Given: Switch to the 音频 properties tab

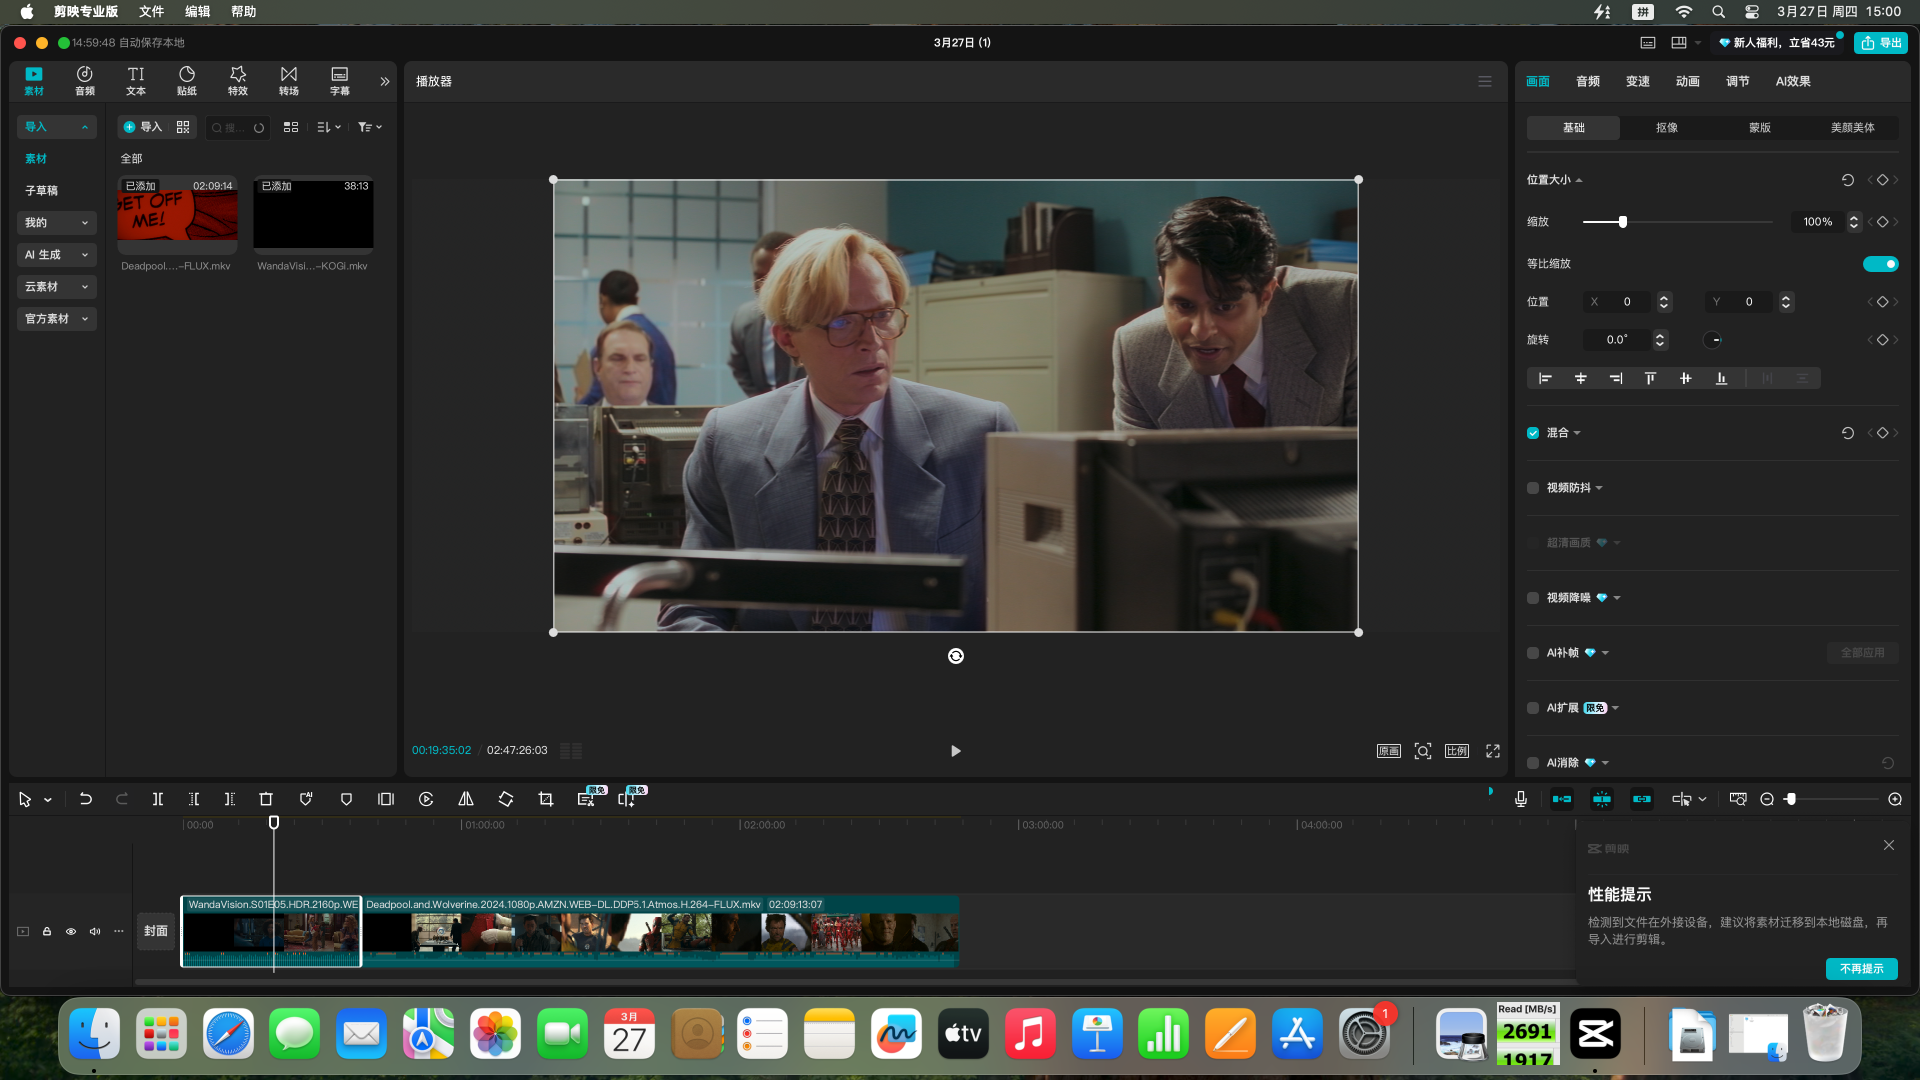Looking at the screenshot, I should pos(1588,81).
